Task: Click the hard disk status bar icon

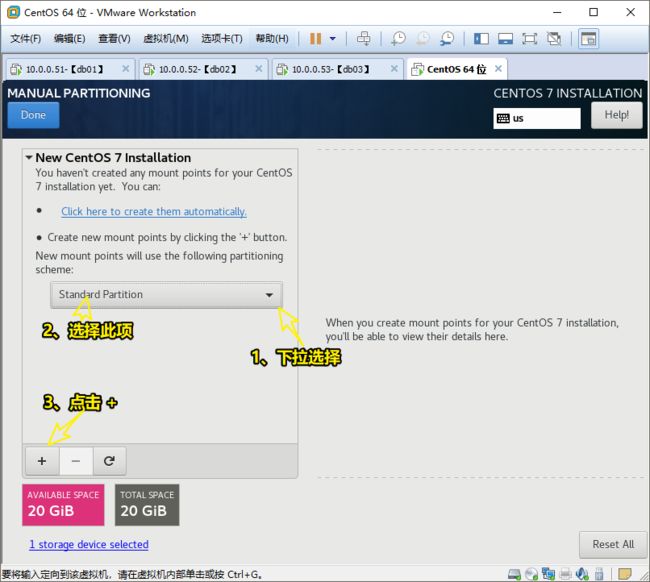Action: click(514, 574)
